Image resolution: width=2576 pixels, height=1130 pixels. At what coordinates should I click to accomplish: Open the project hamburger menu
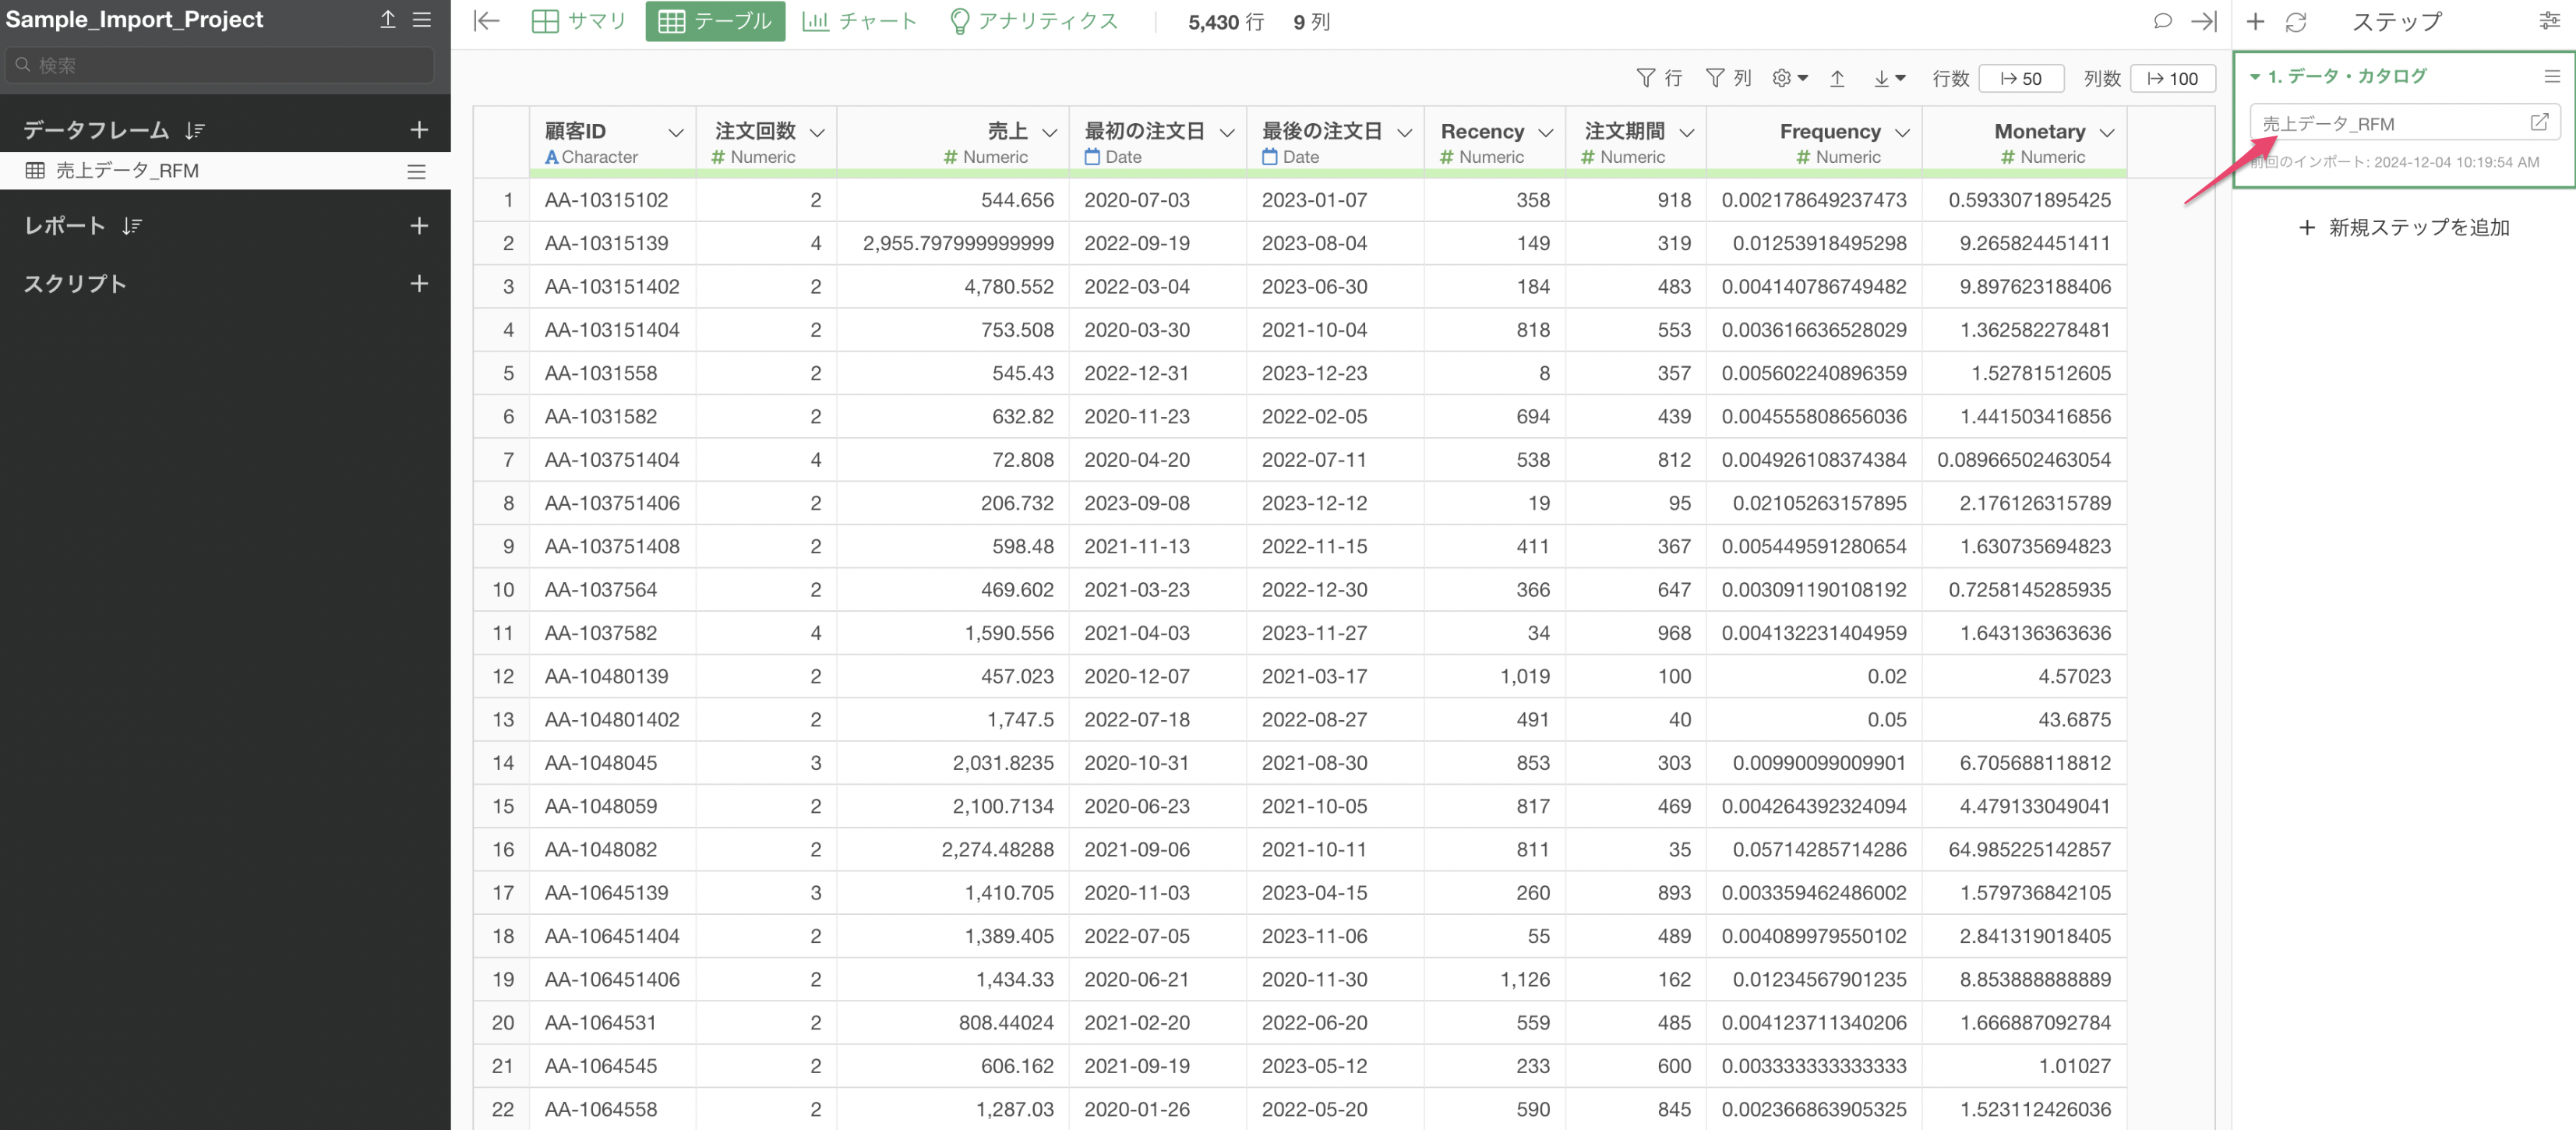[x=422, y=20]
